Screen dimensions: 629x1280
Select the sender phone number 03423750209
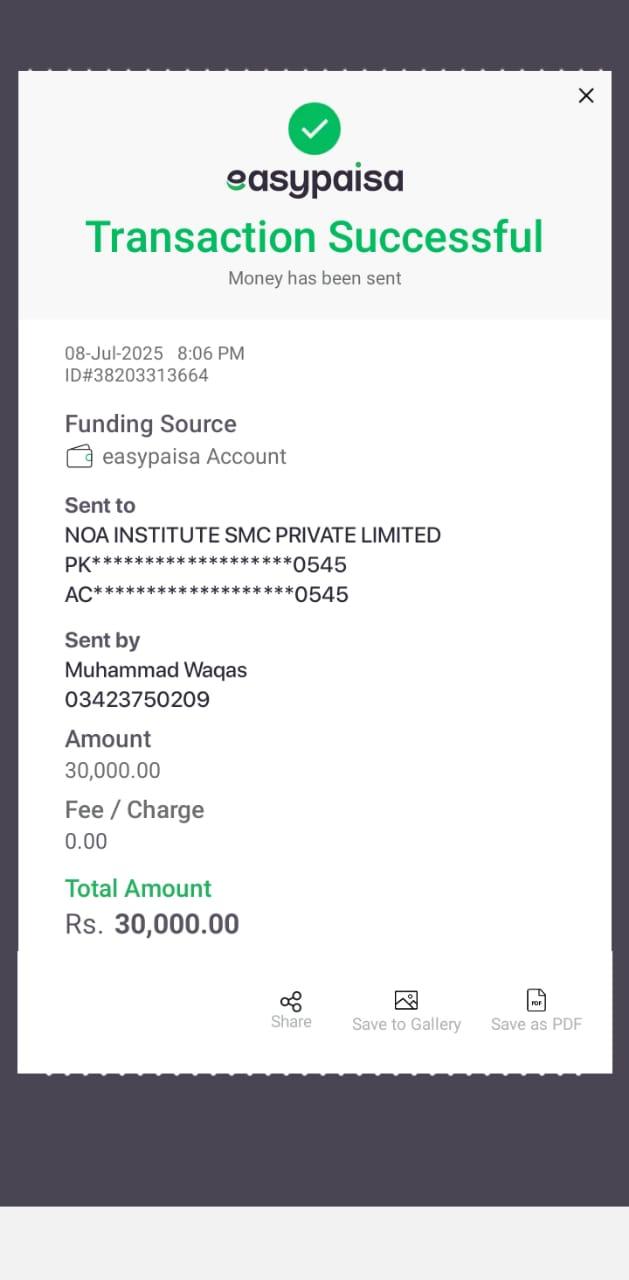click(x=137, y=700)
